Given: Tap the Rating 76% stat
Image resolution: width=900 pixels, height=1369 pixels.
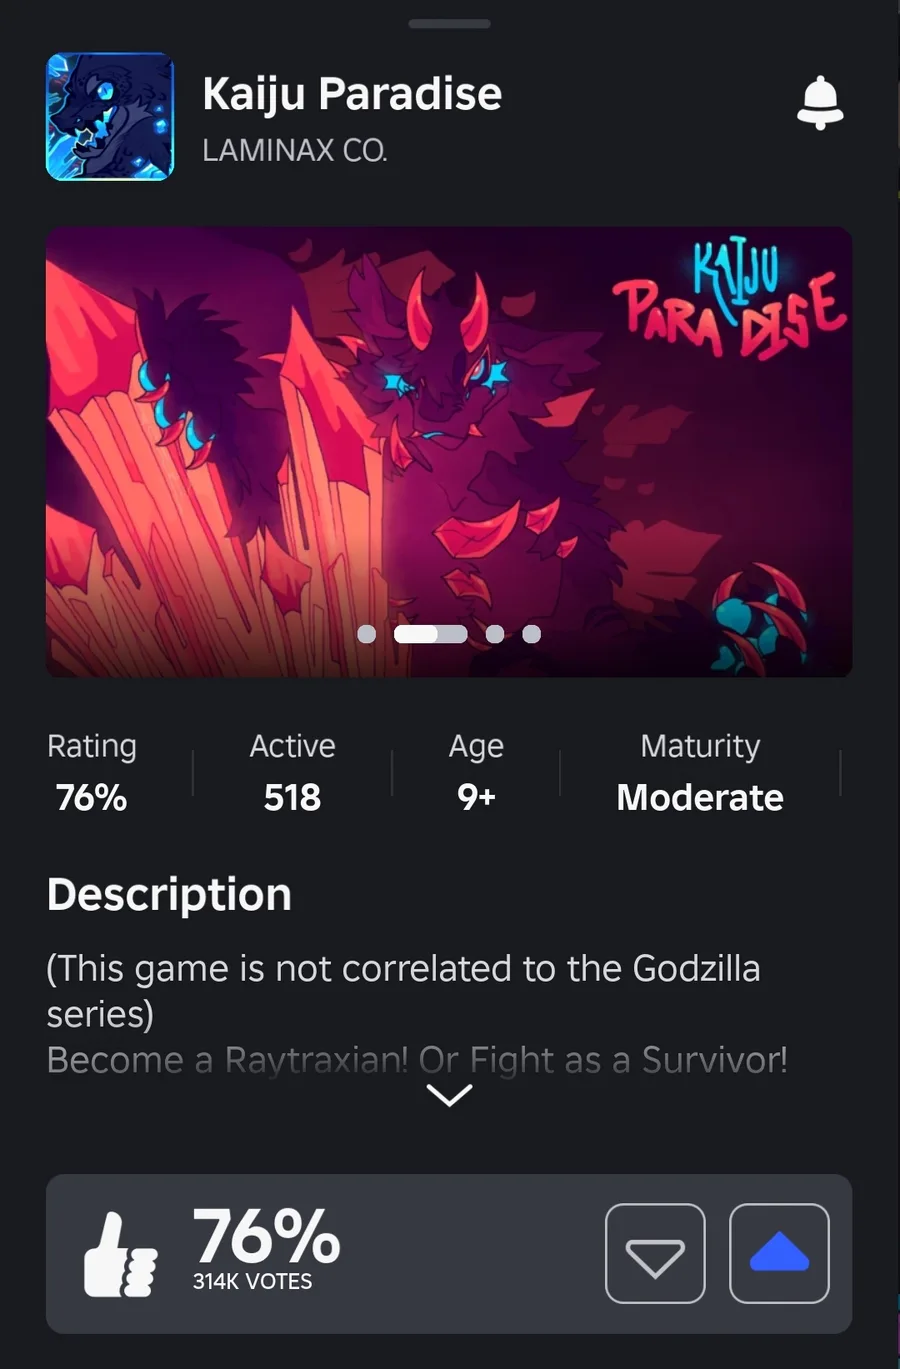Looking at the screenshot, I should coord(91,772).
